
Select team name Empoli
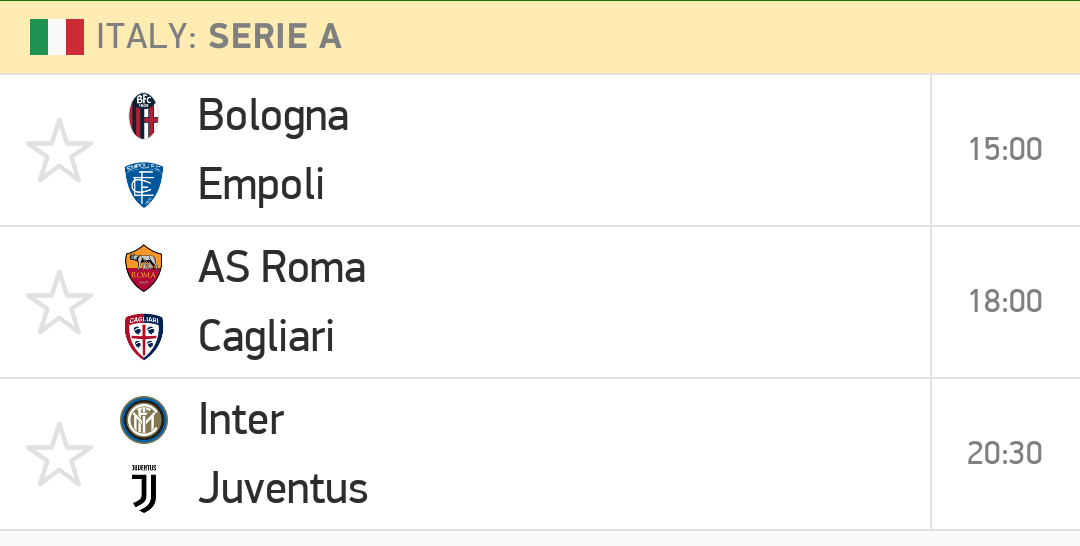[261, 185]
